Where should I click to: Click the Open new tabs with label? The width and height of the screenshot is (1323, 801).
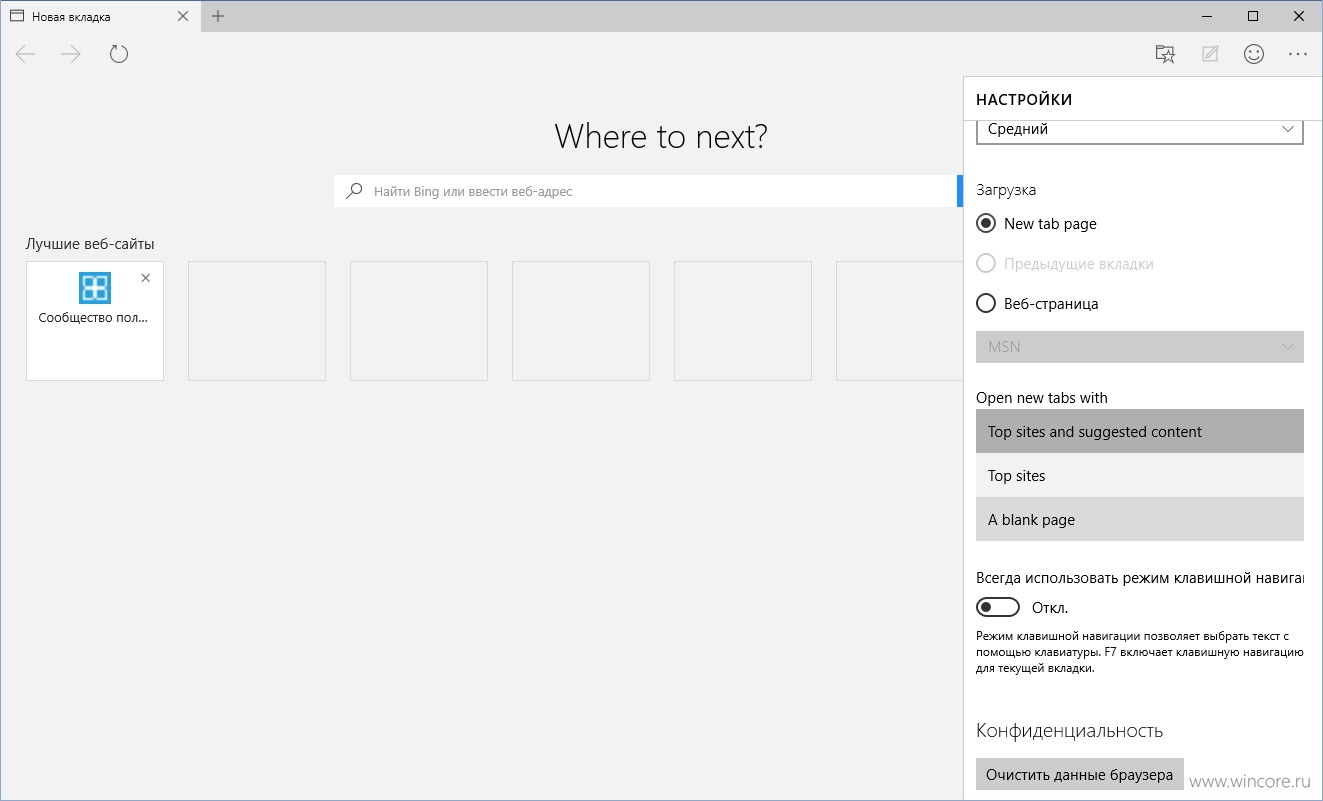(x=1042, y=398)
